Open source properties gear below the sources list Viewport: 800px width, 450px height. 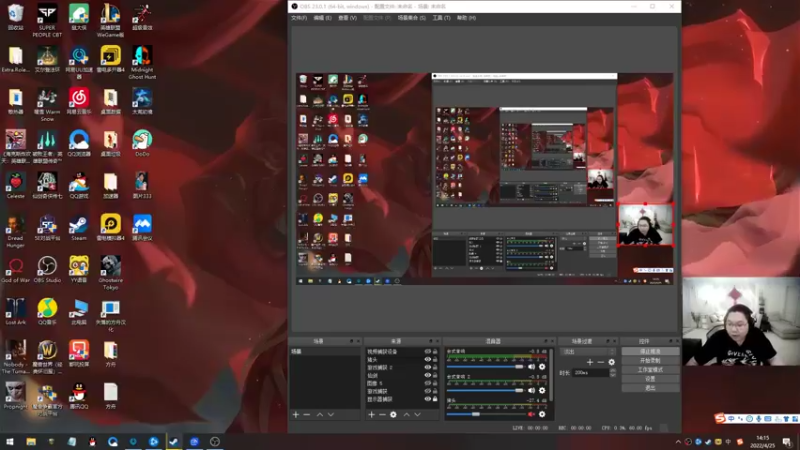pos(393,415)
